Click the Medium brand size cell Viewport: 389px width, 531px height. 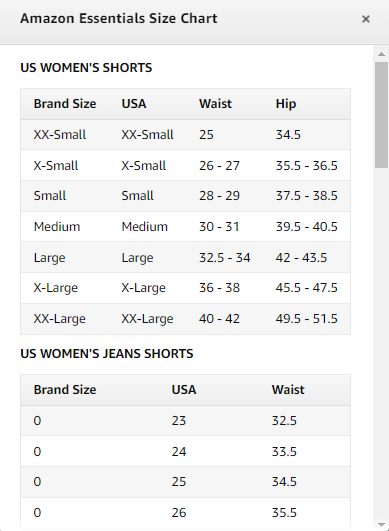pyautogui.click(x=57, y=227)
